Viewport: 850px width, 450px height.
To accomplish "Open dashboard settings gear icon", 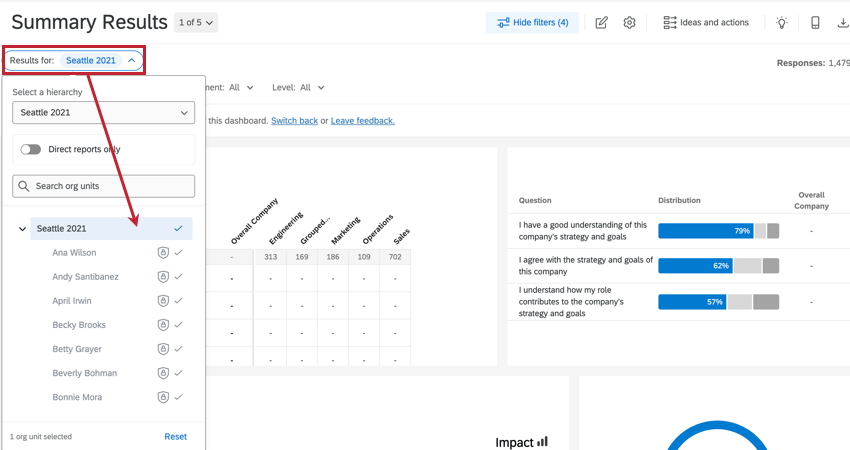I will pyautogui.click(x=629, y=23).
